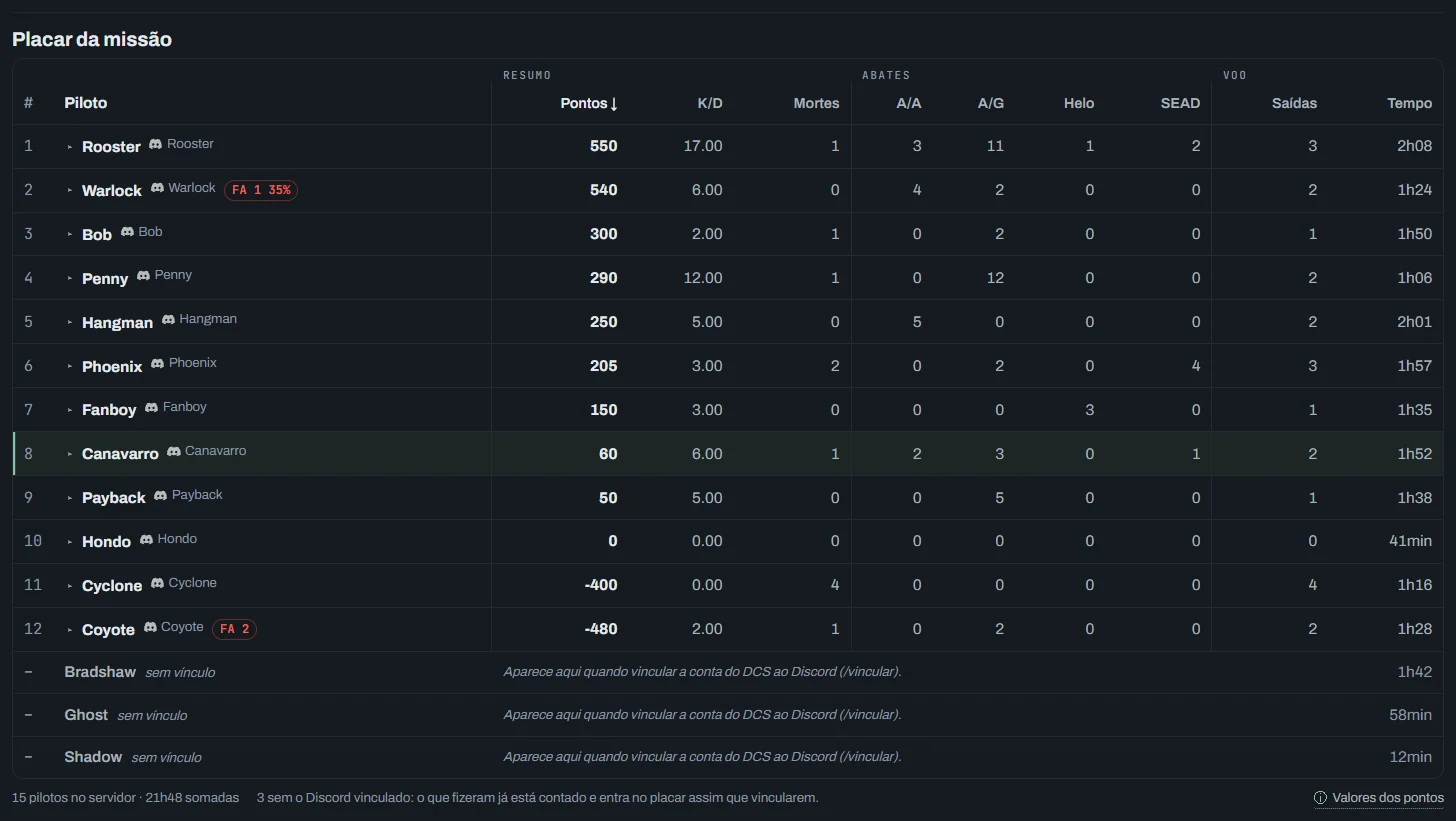The width and height of the screenshot is (1456, 821).
Task: Click Penny's Discord link icon
Action: pos(143,275)
